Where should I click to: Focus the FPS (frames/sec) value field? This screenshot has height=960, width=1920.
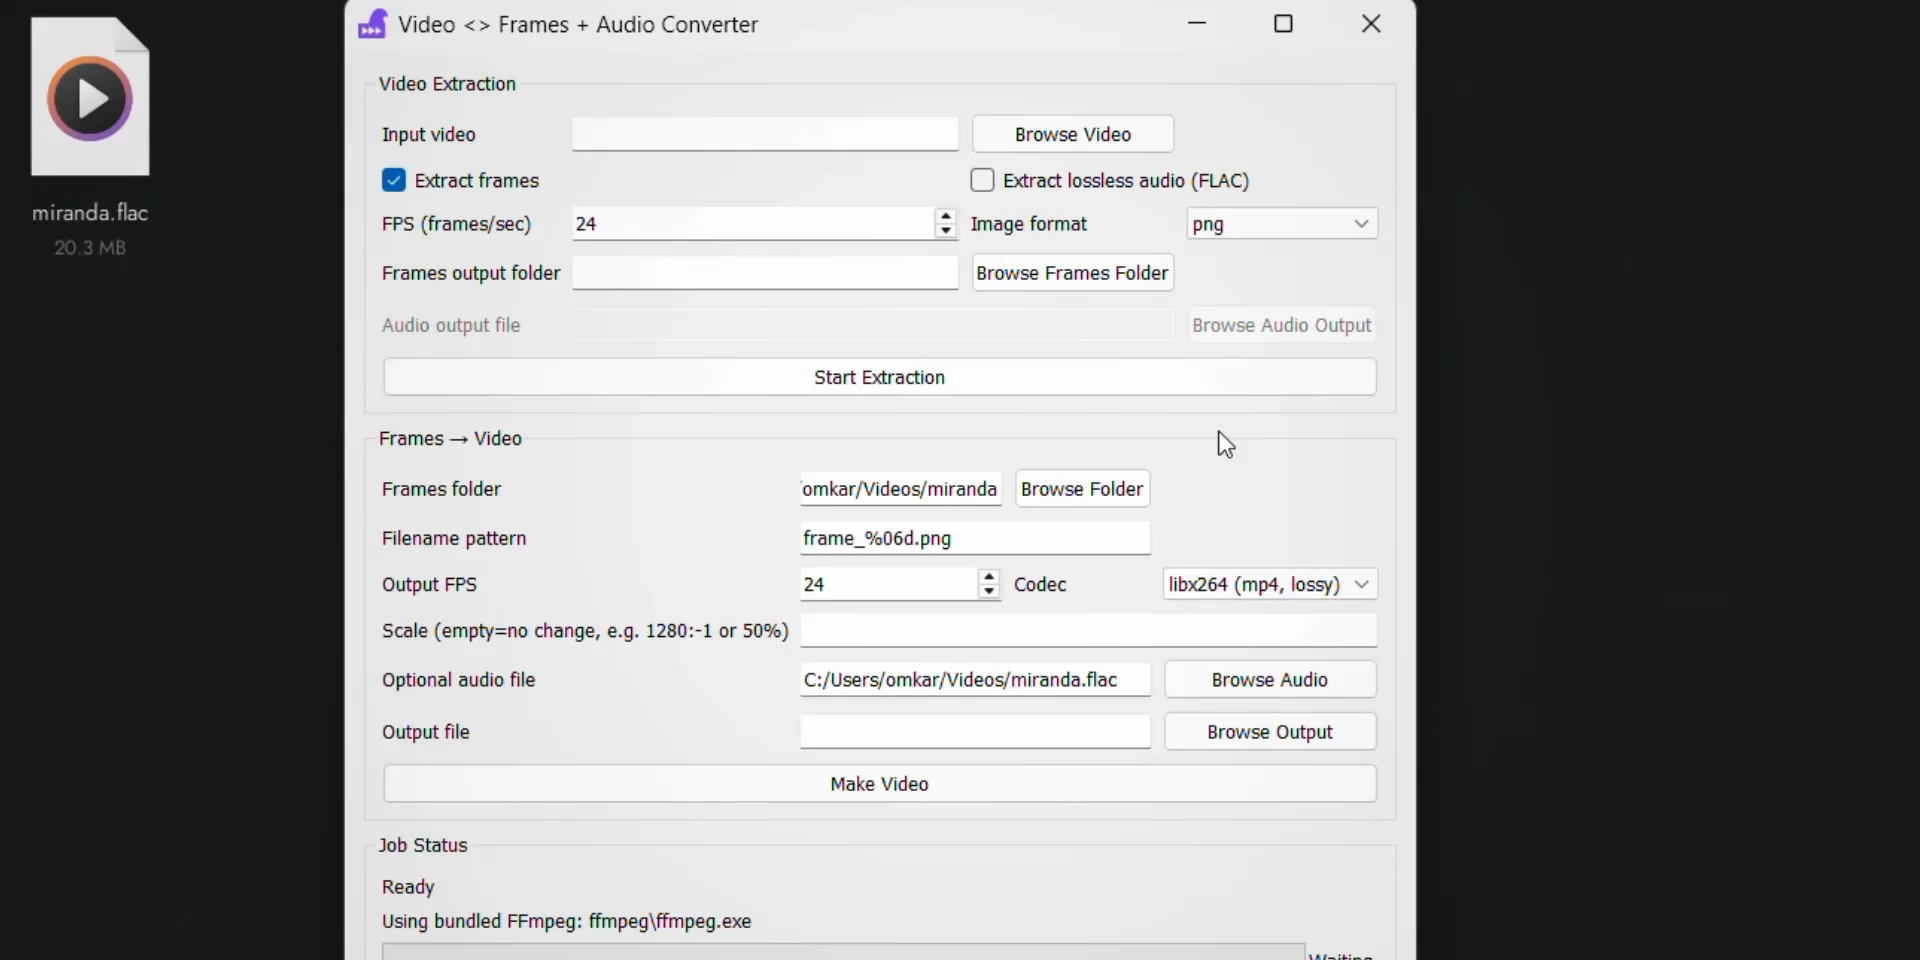pos(754,224)
